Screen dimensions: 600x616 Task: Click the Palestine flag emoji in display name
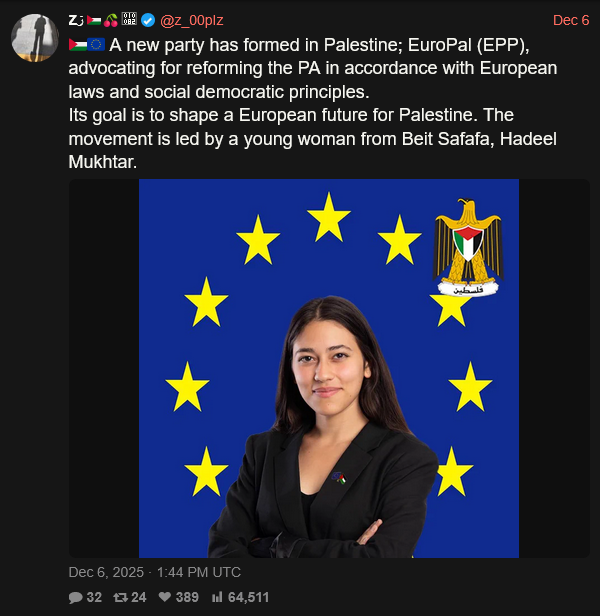(x=94, y=20)
